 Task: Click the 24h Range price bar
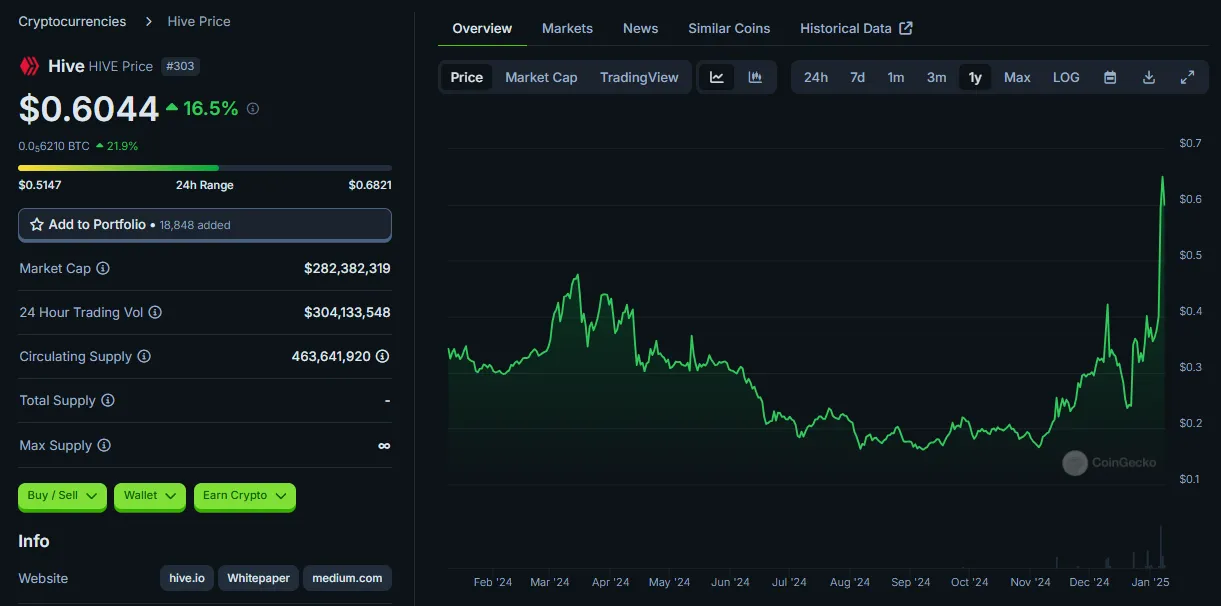[205, 168]
